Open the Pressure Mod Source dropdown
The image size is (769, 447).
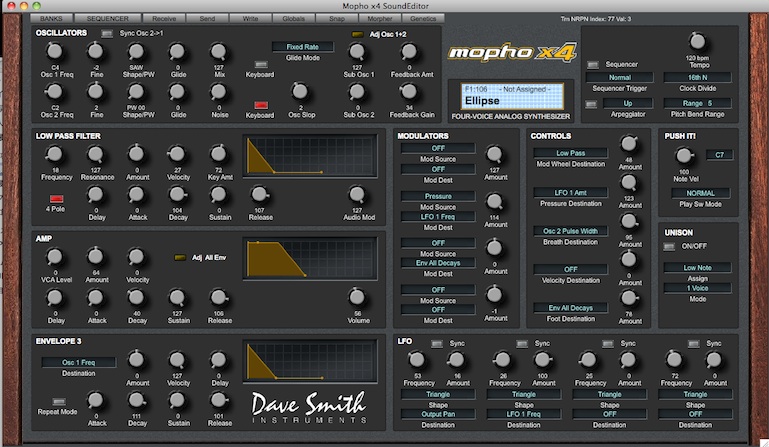coord(438,196)
